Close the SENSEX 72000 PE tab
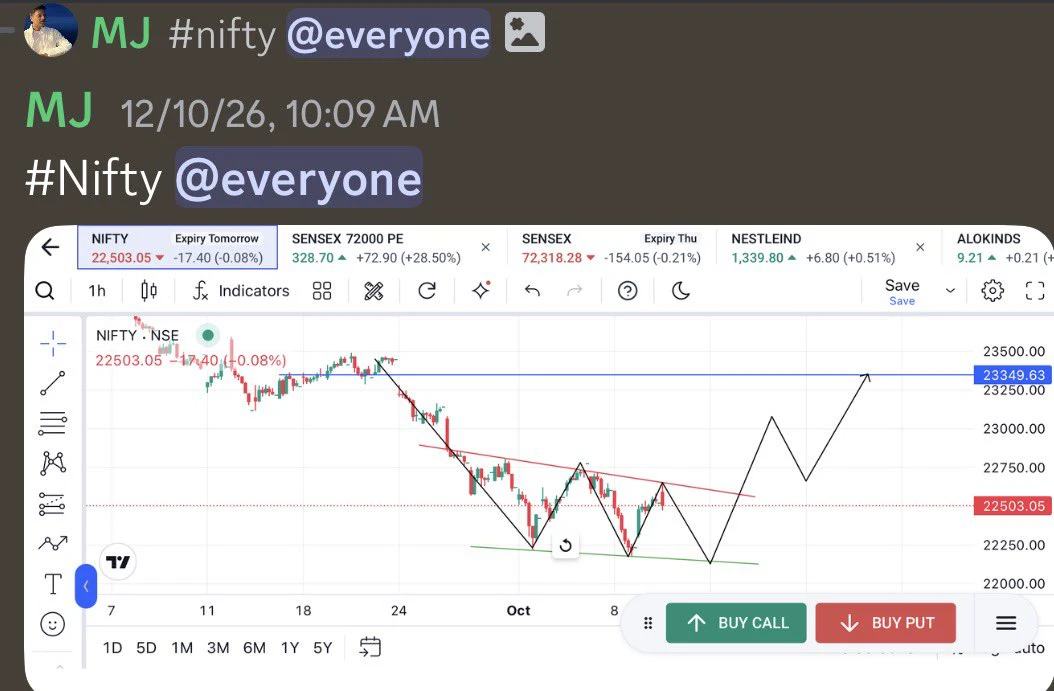The width and height of the screenshot is (1054, 691). (485, 247)
